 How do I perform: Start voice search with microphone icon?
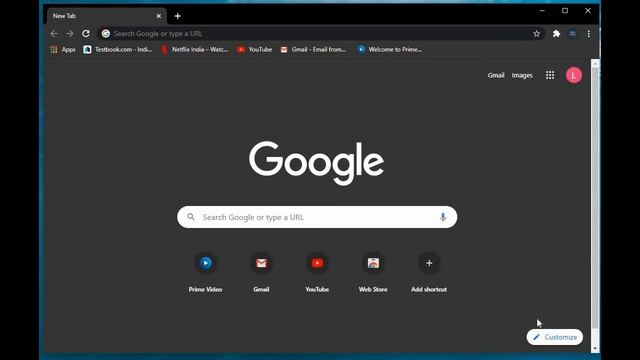pos(442,217)
